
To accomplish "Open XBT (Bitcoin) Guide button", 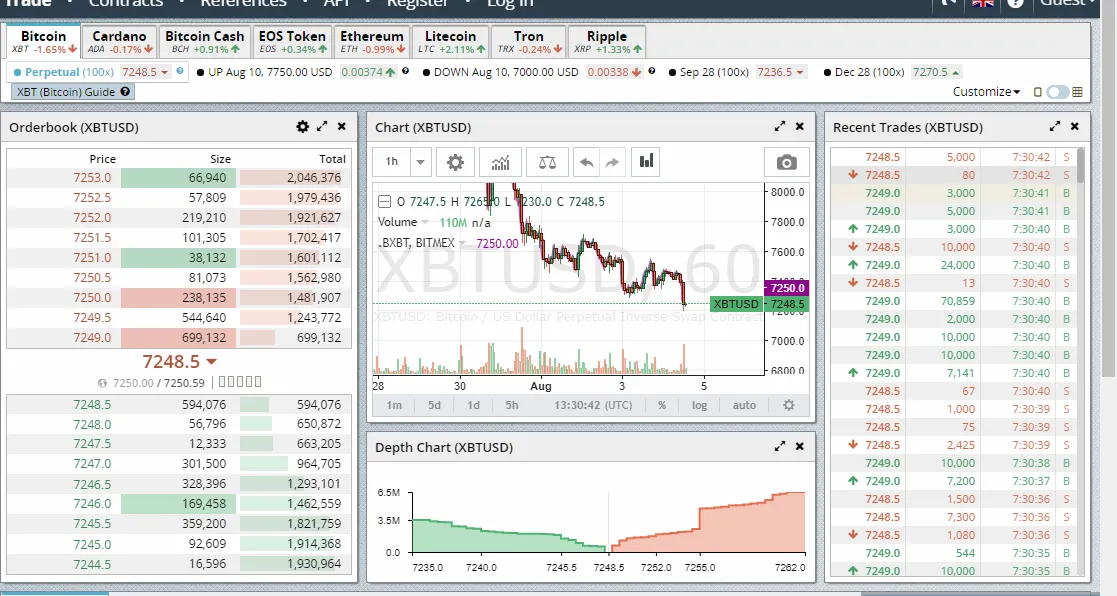I will [x=73, y=92].
